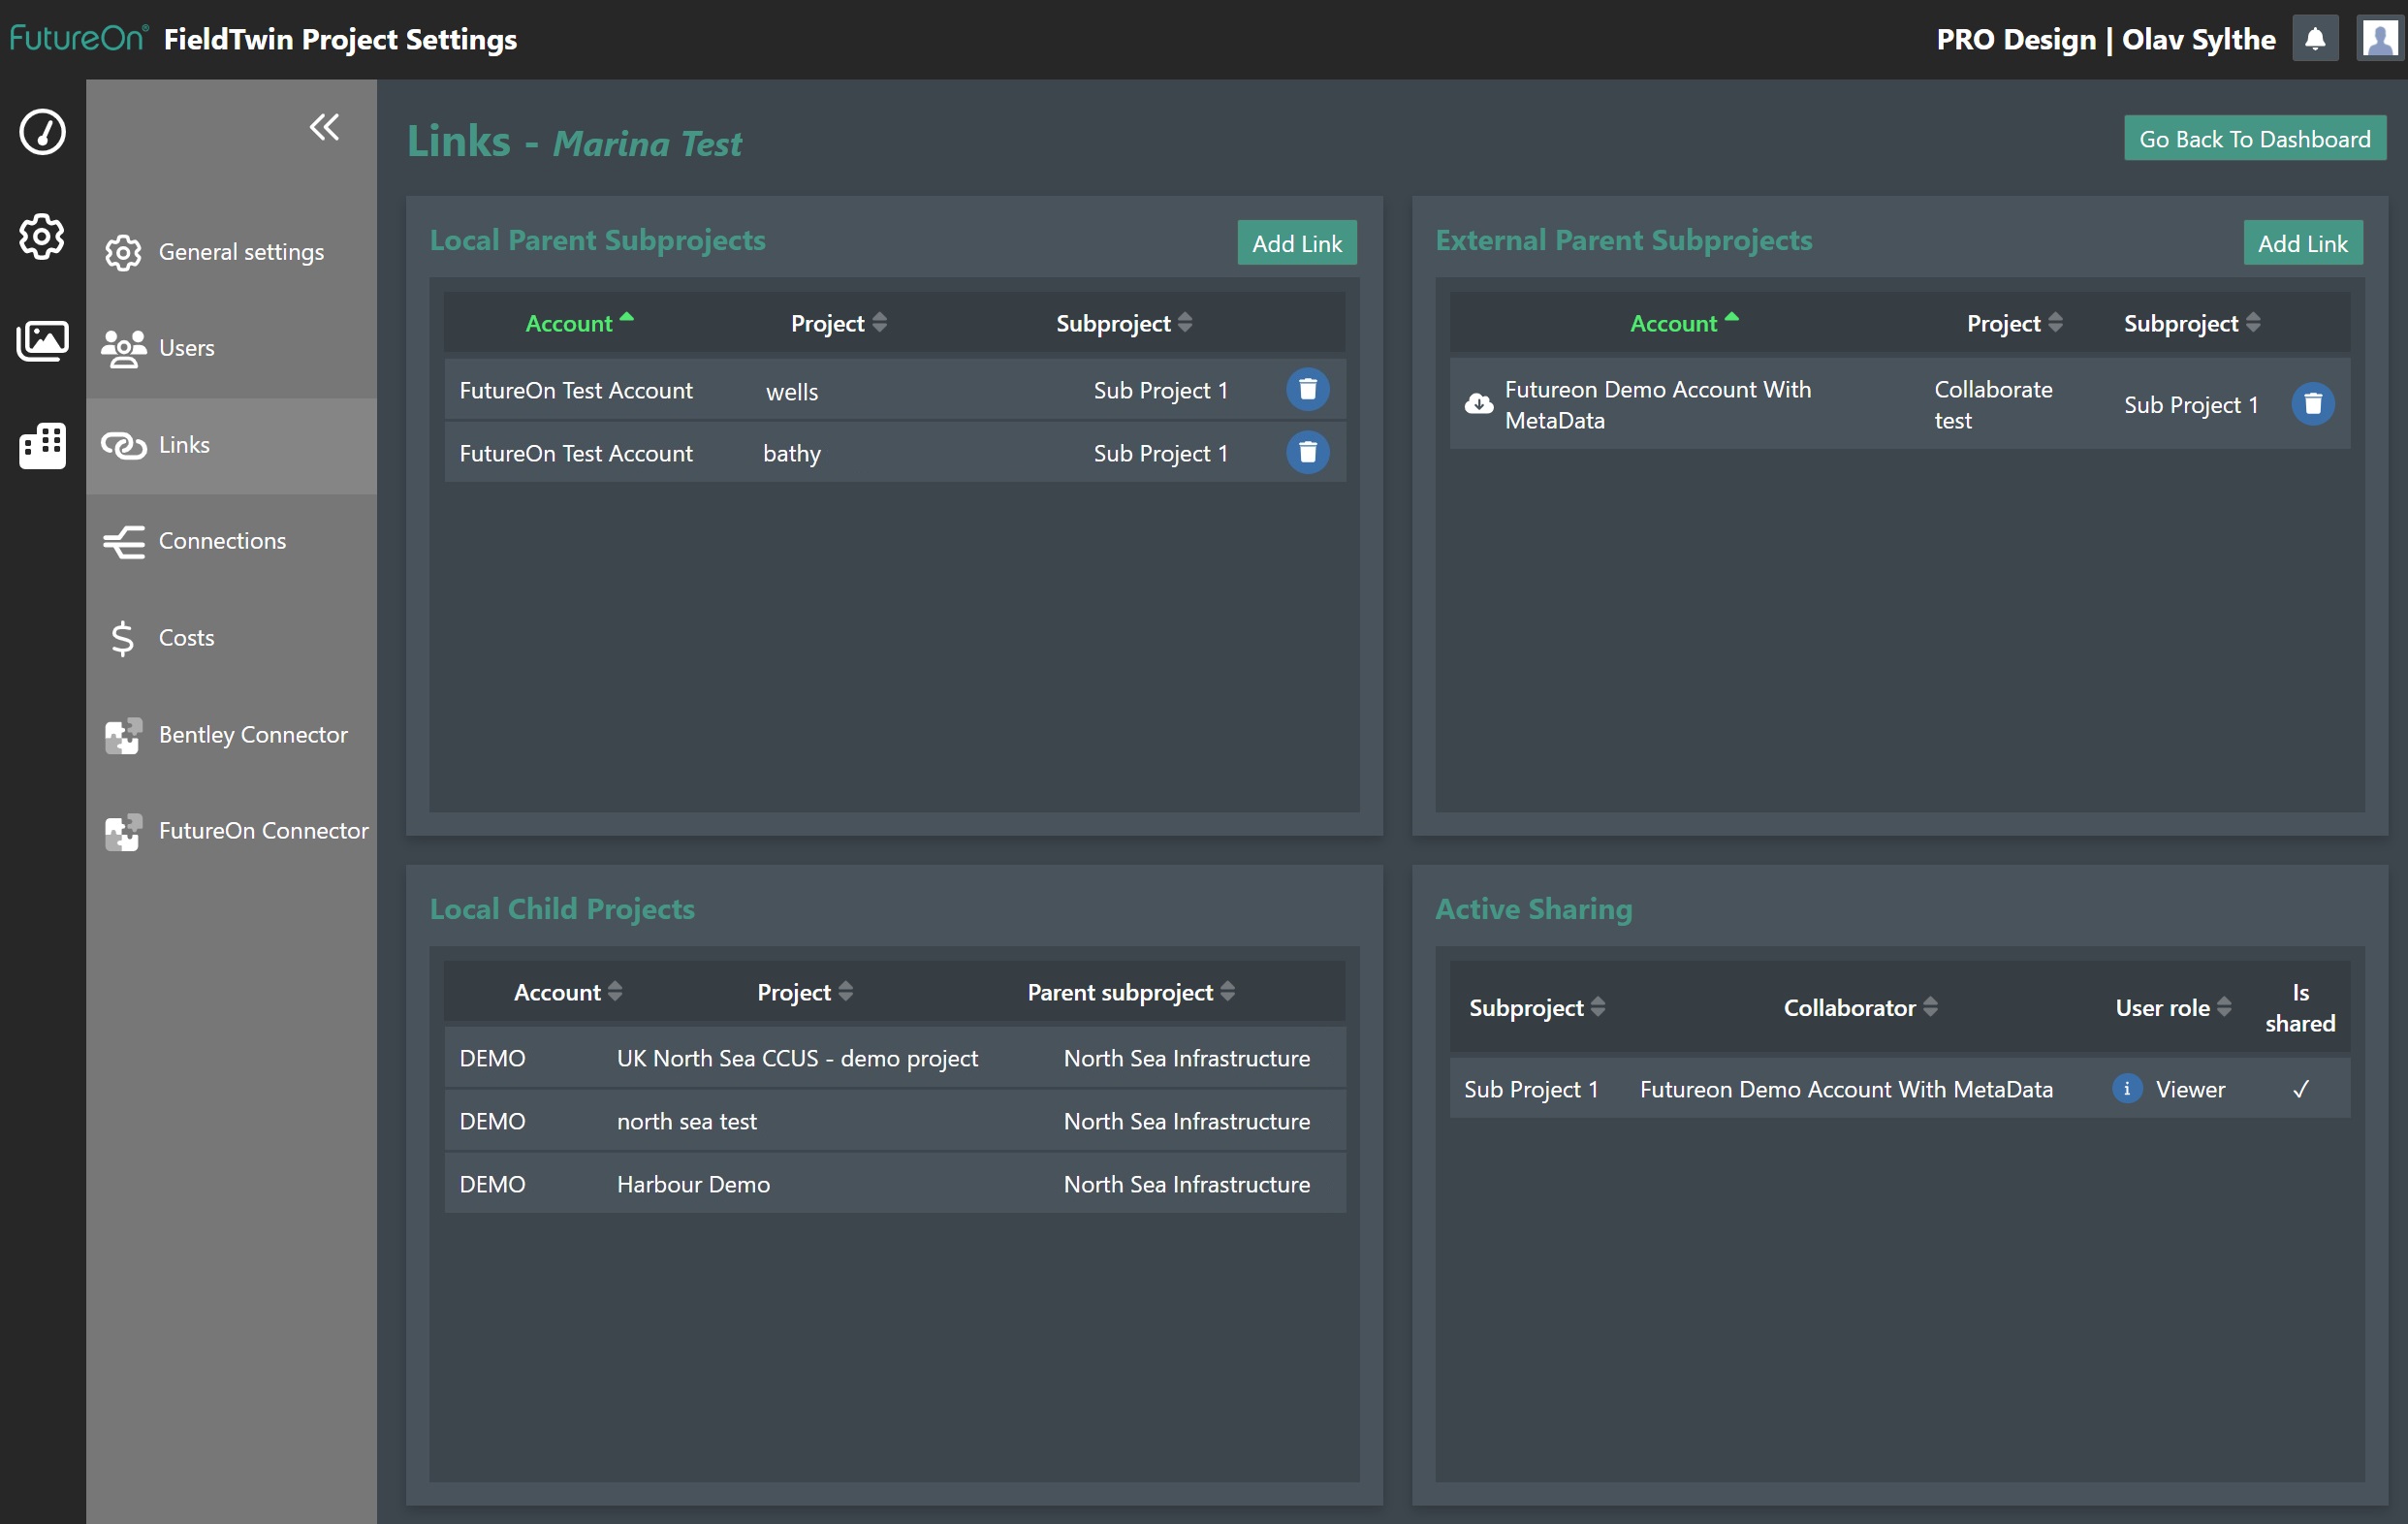Delete the Collaborate test external link

[x=2312, y=404]
